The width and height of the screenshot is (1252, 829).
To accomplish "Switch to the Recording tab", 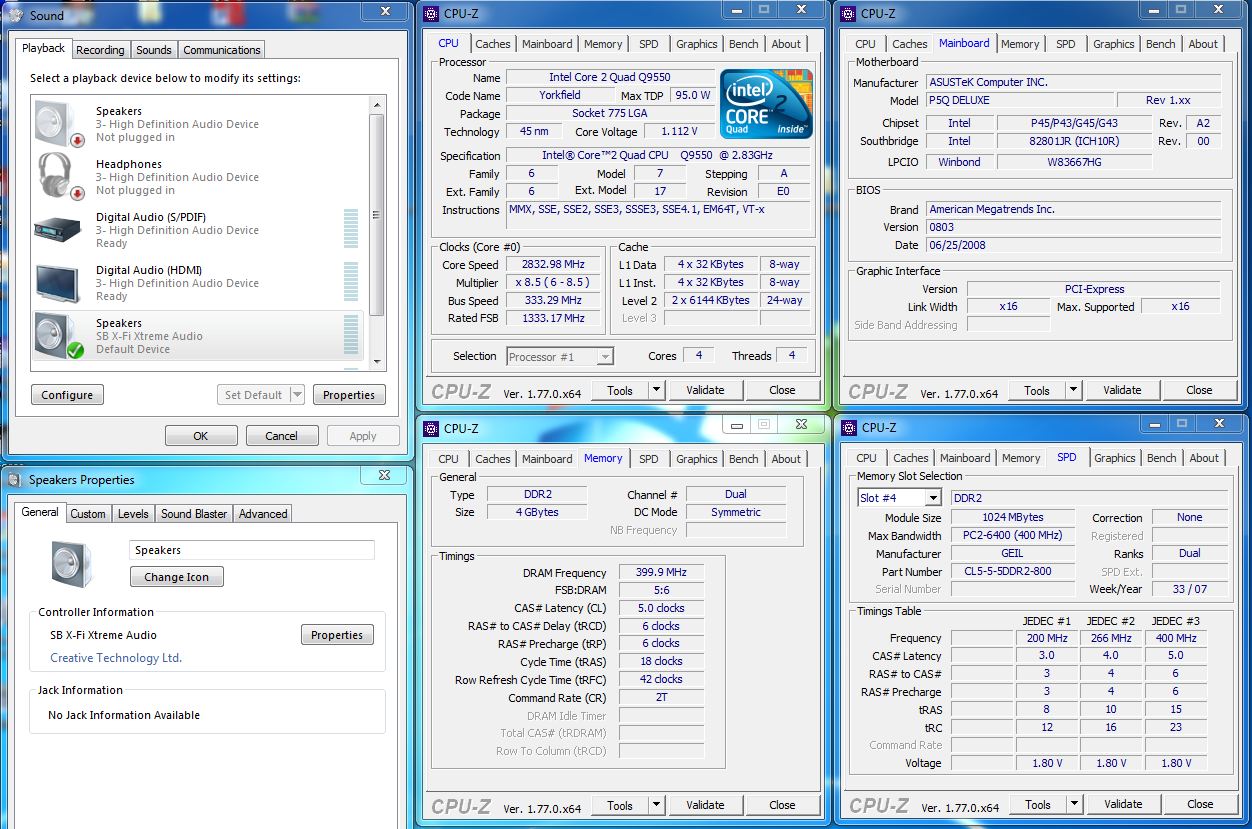I will point(100,50).
